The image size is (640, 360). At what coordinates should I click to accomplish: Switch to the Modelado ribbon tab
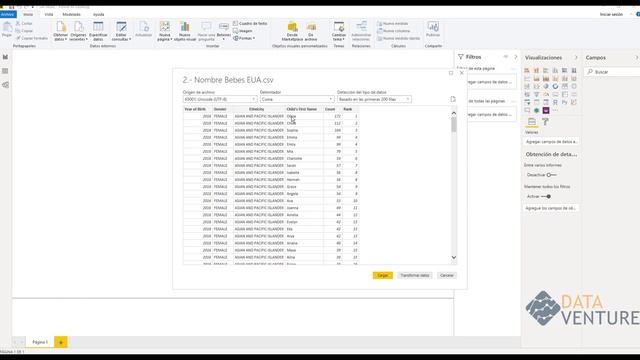71,14
